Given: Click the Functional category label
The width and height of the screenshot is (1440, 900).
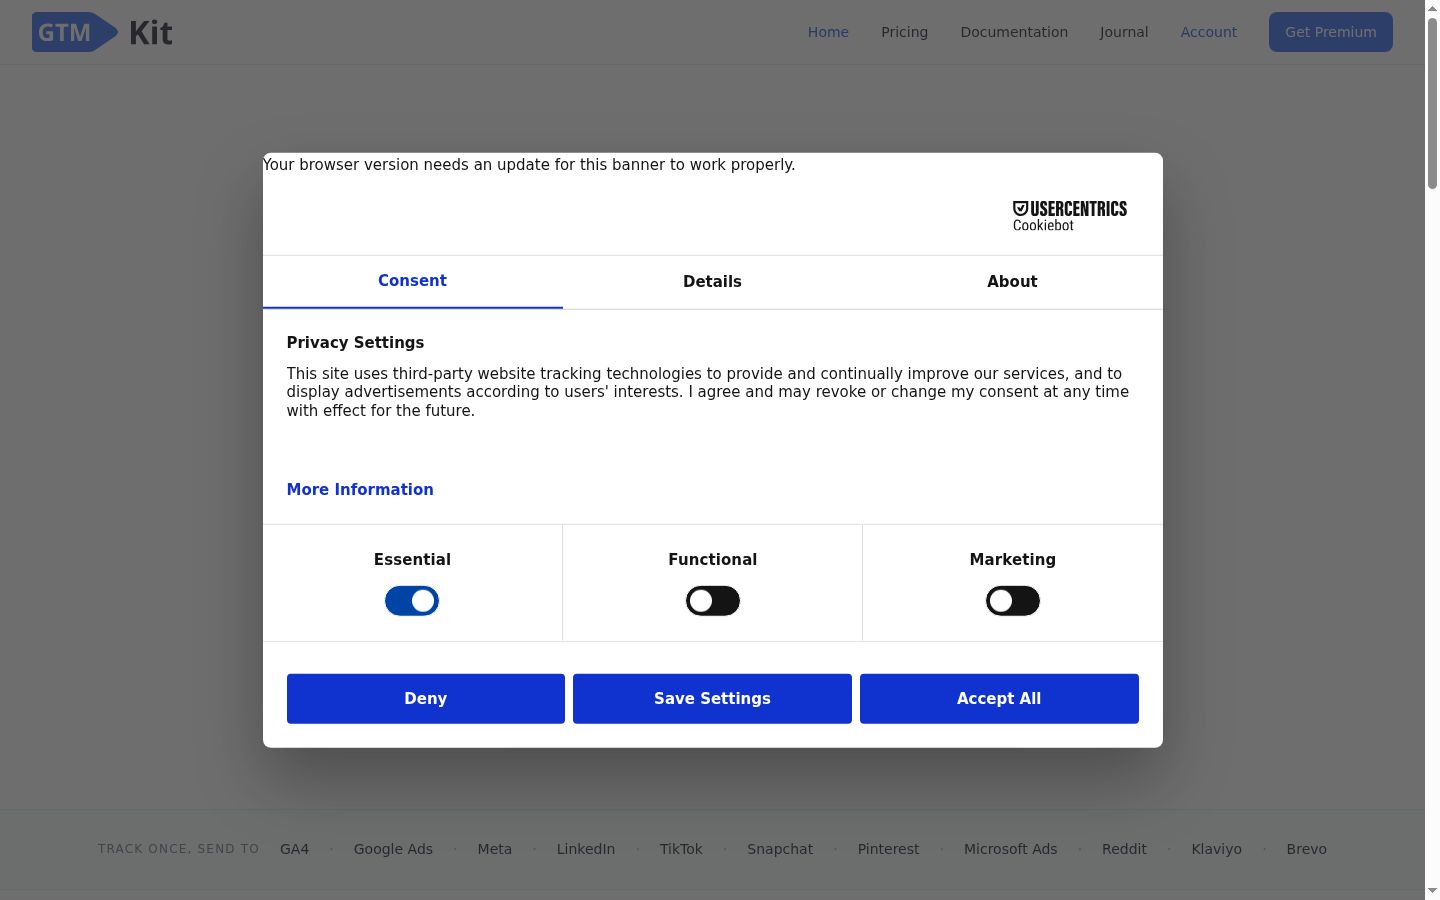Looking at the screenshot, I should (x=712, y=559).
